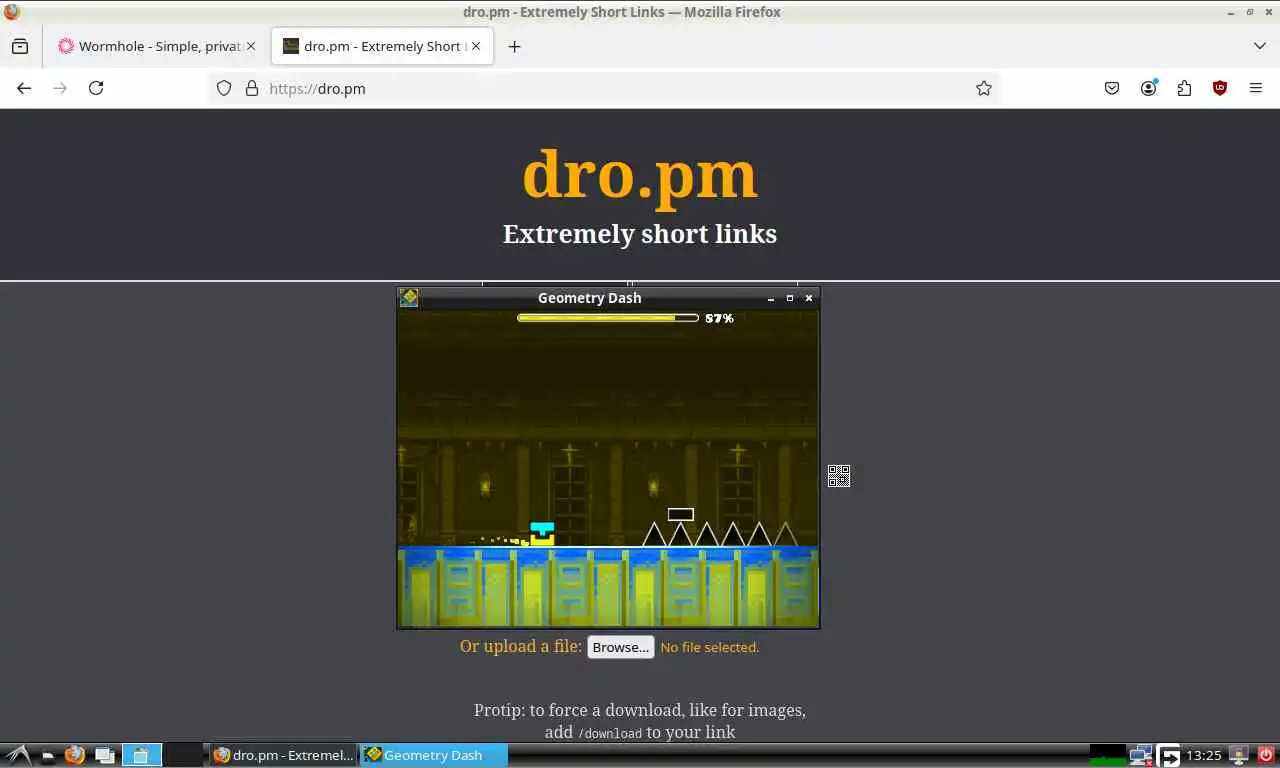Click the 'No file selected.' text
The image size is (1280, 768).
click(x=710, y=647)
